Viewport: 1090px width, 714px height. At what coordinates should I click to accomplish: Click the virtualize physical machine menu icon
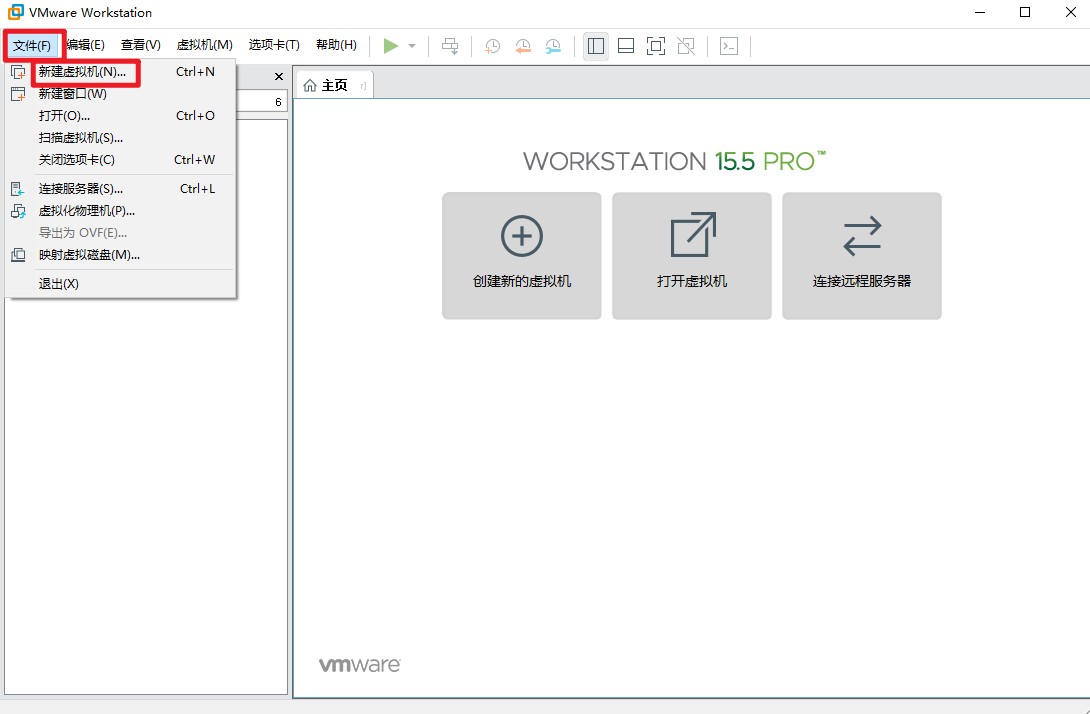(x=19, y=211)
